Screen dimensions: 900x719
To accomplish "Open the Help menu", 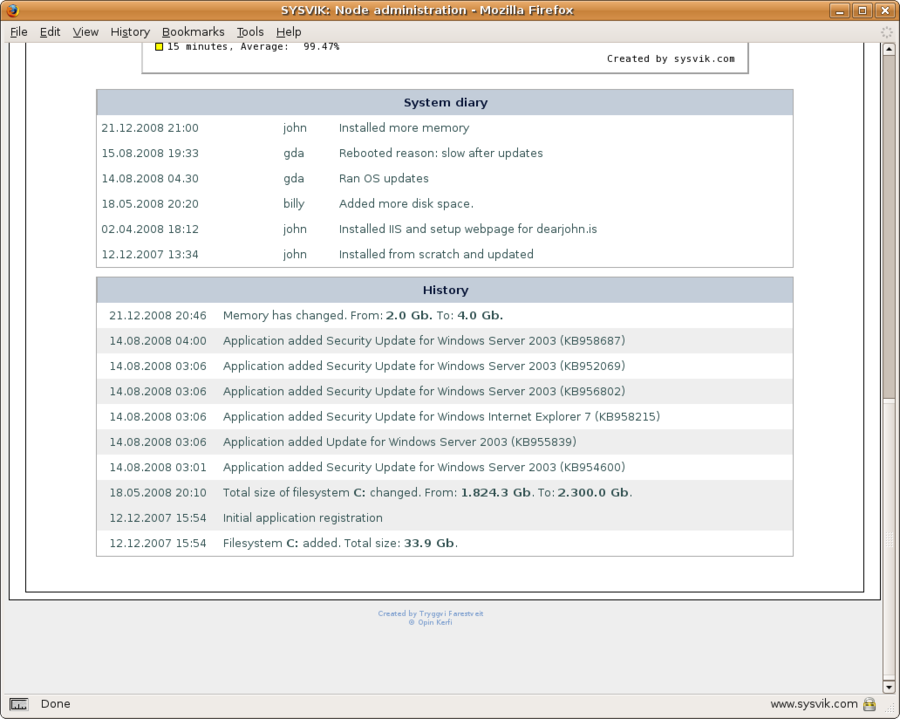I will coord(288,32).
